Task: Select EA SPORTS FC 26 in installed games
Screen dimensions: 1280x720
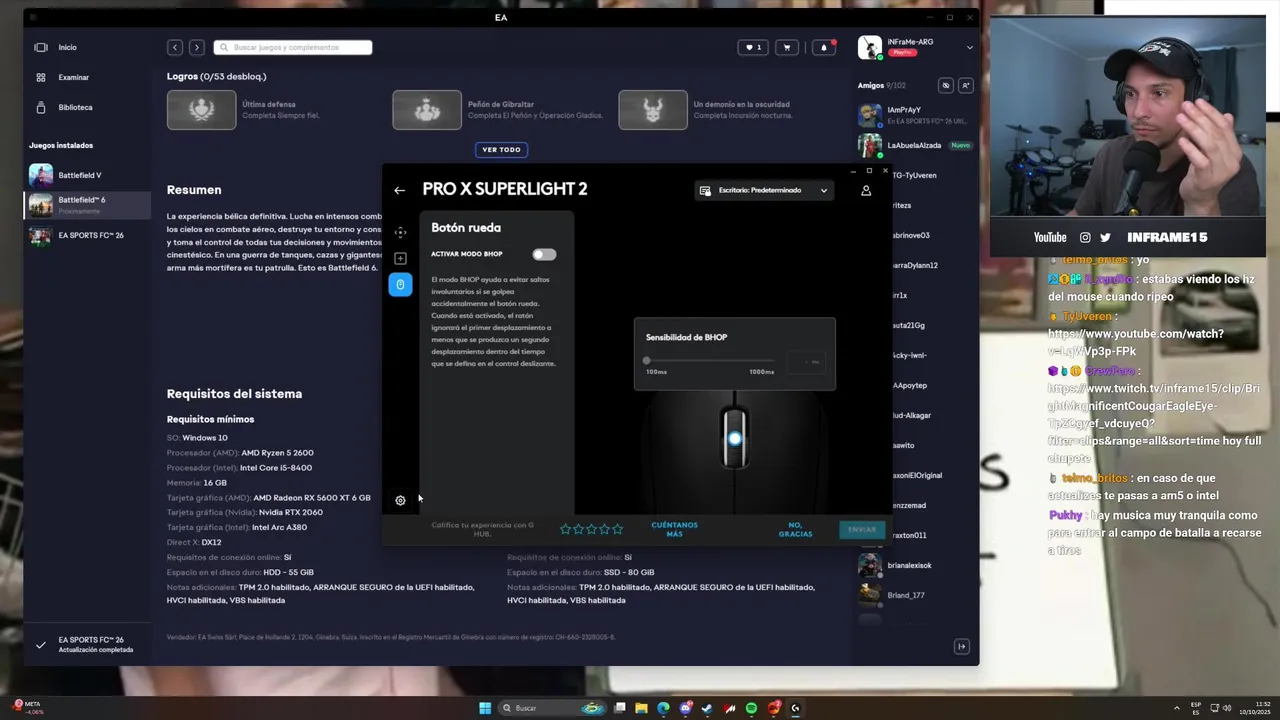Action: tap(87, 236)
